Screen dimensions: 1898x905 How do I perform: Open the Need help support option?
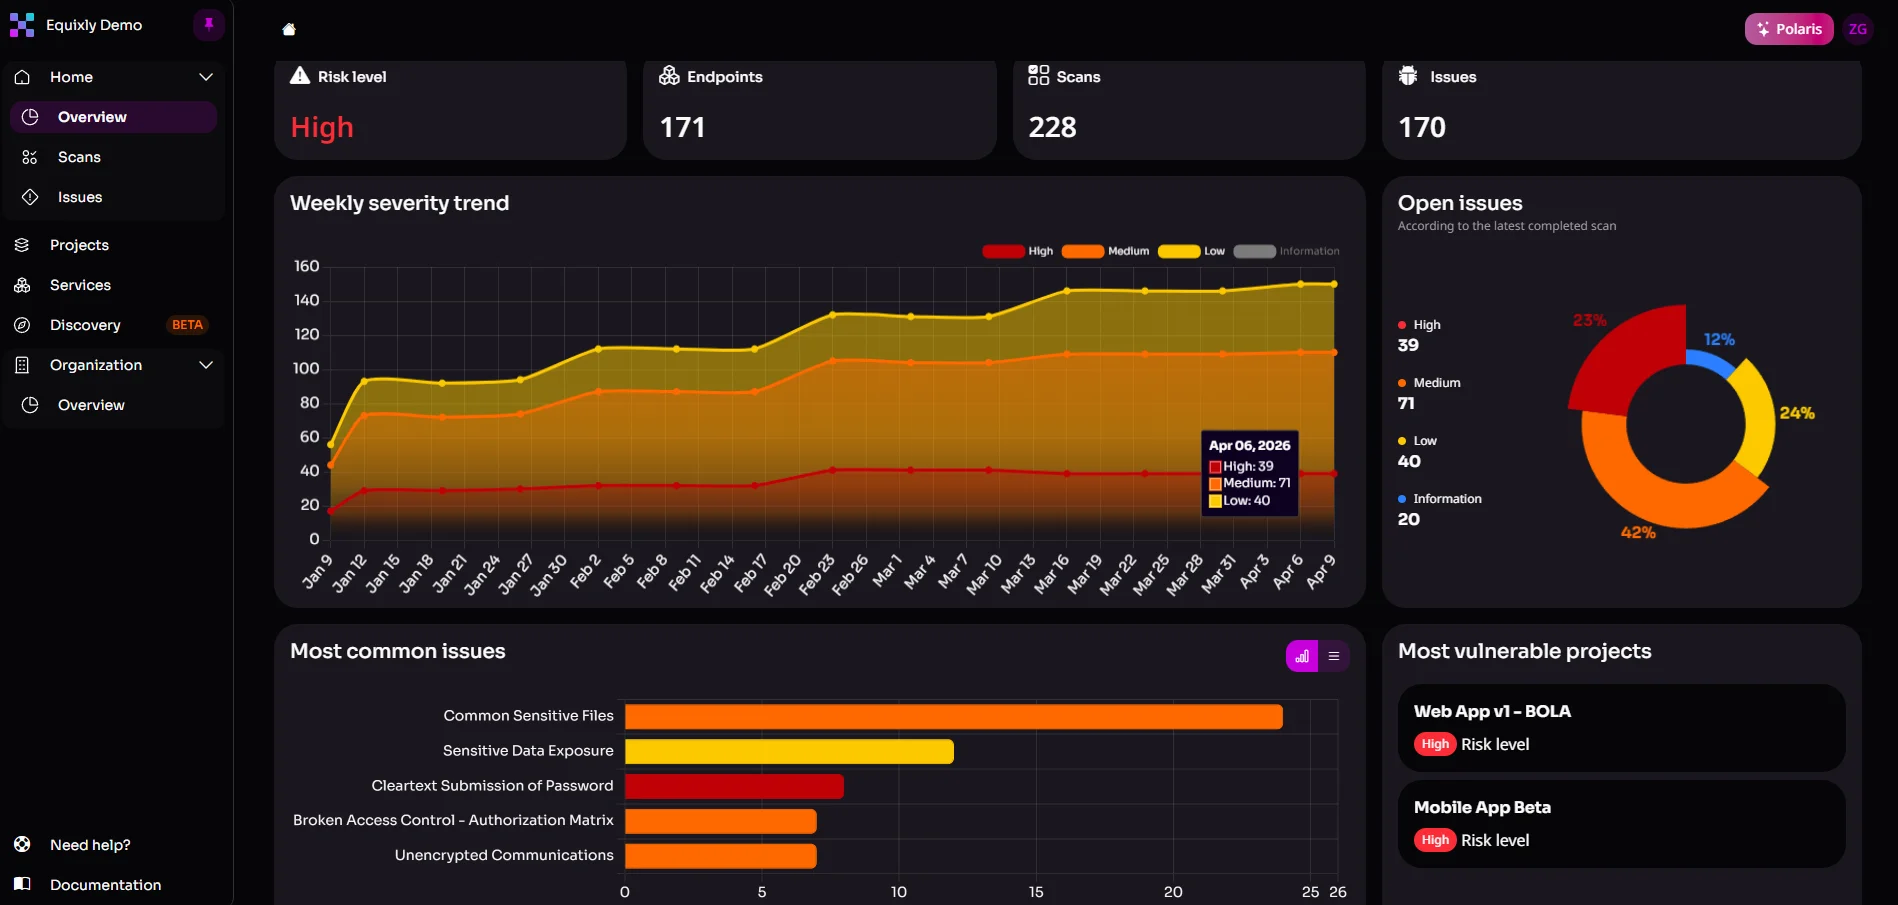90,845
